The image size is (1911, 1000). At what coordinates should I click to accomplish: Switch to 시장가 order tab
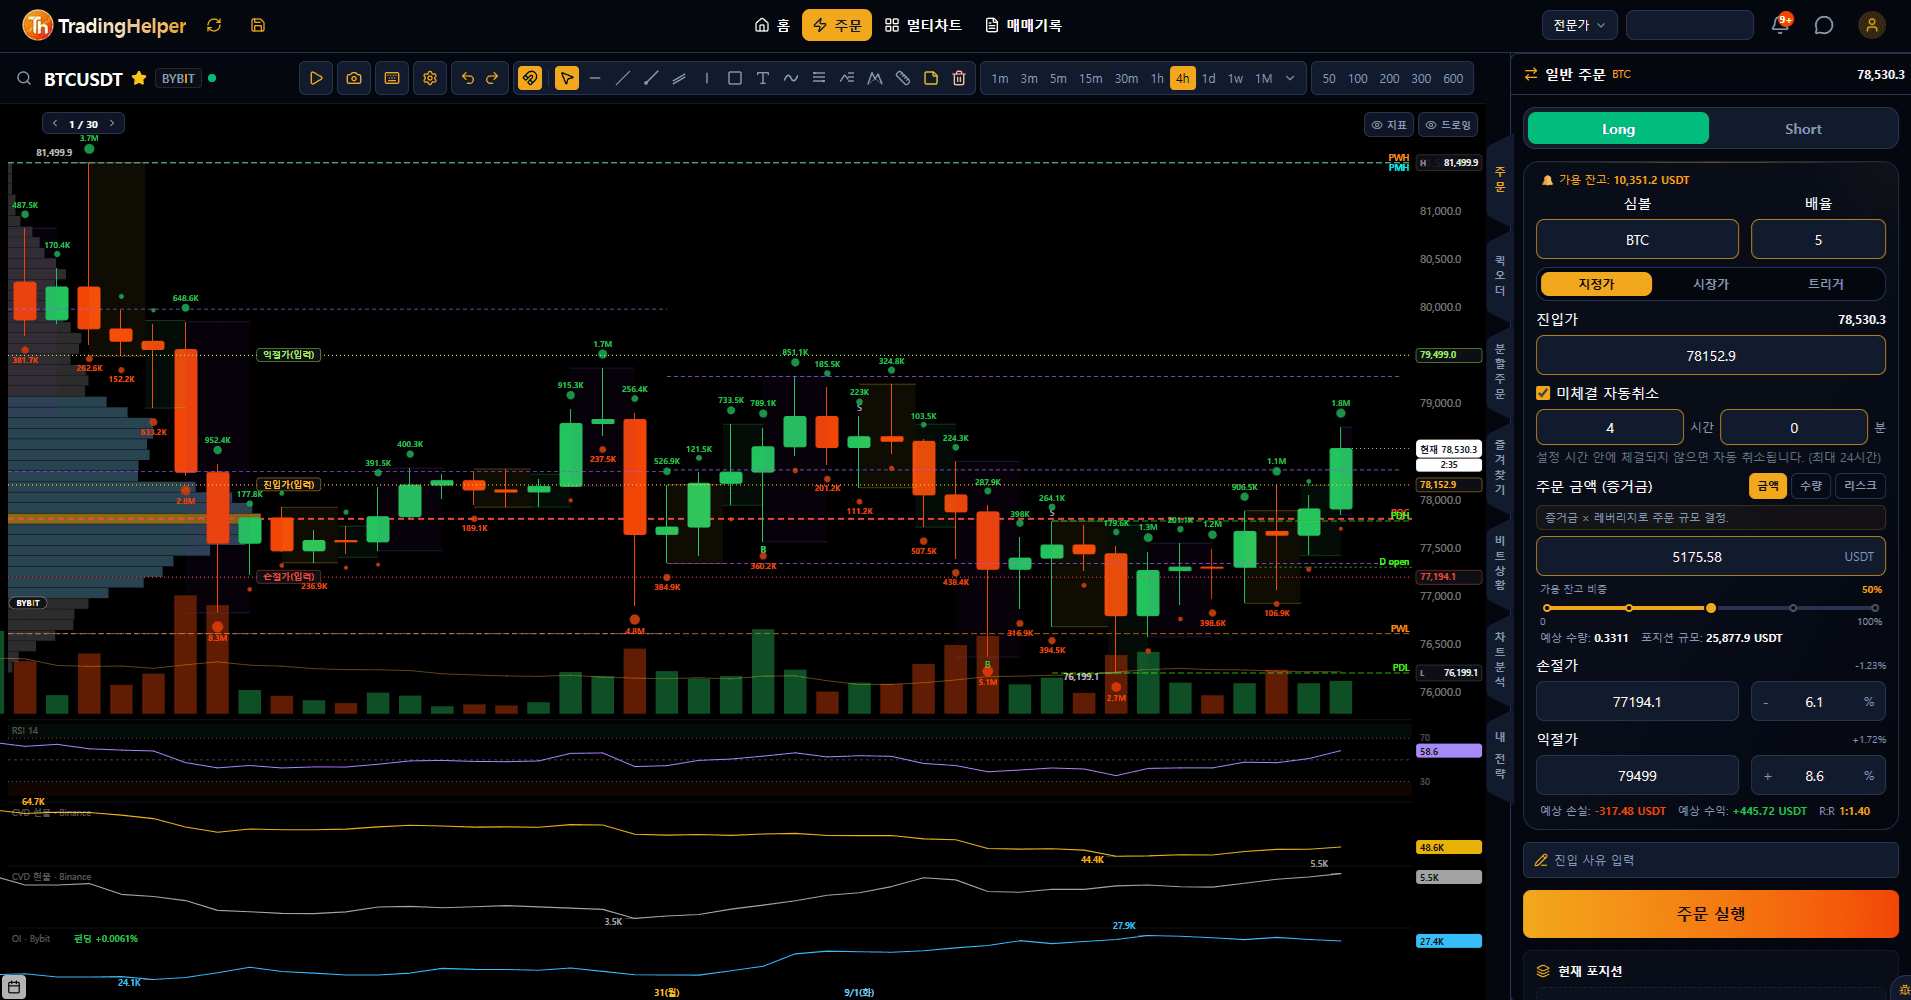tap(1711, 284)
